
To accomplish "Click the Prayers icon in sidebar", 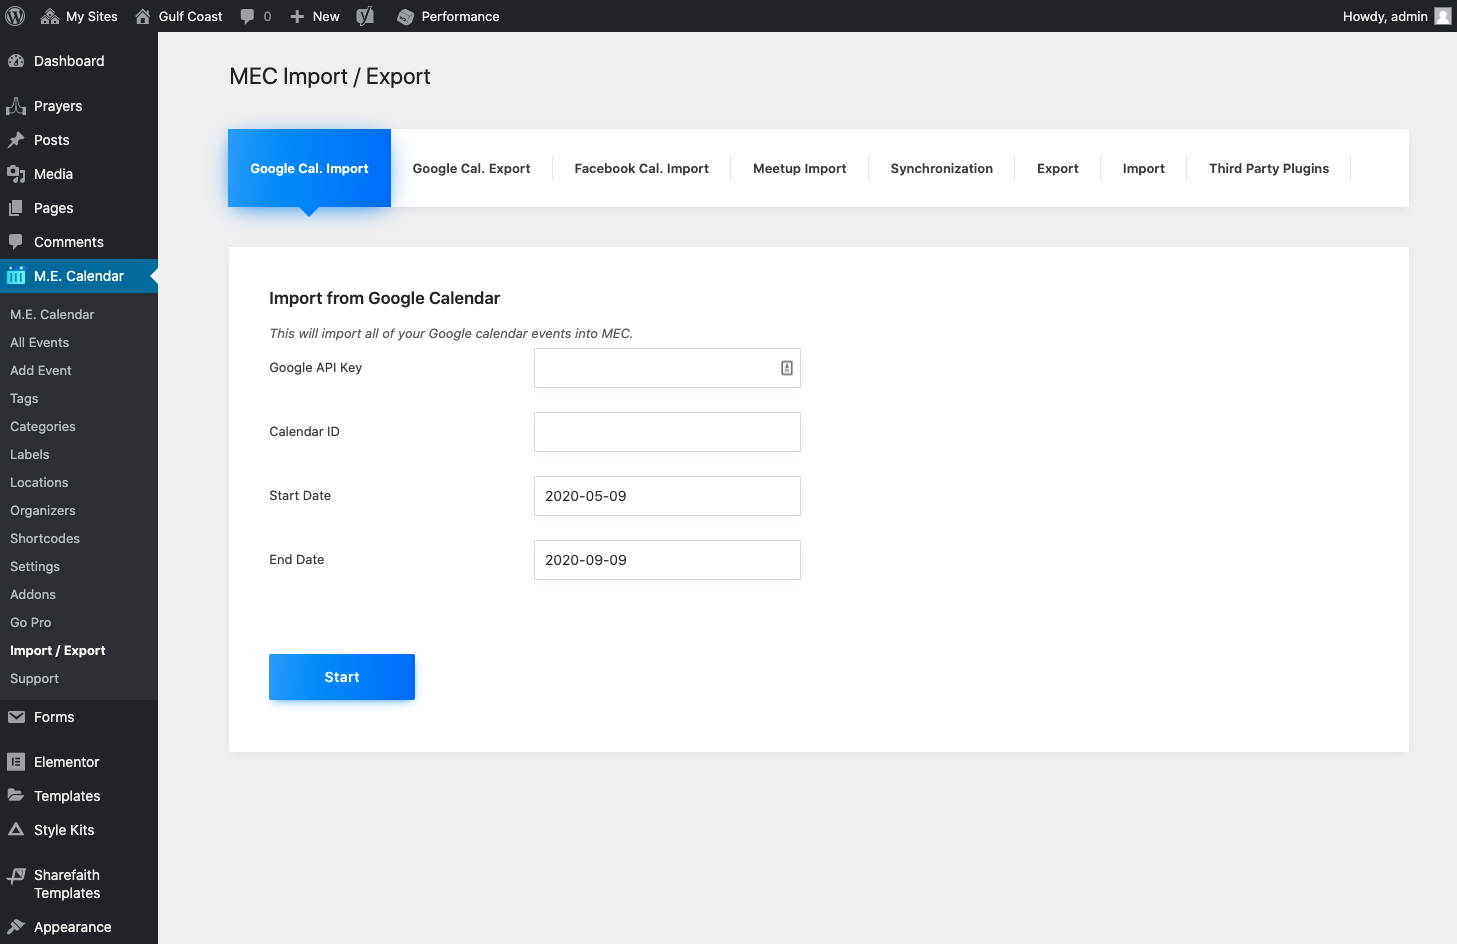I will 16,106.
